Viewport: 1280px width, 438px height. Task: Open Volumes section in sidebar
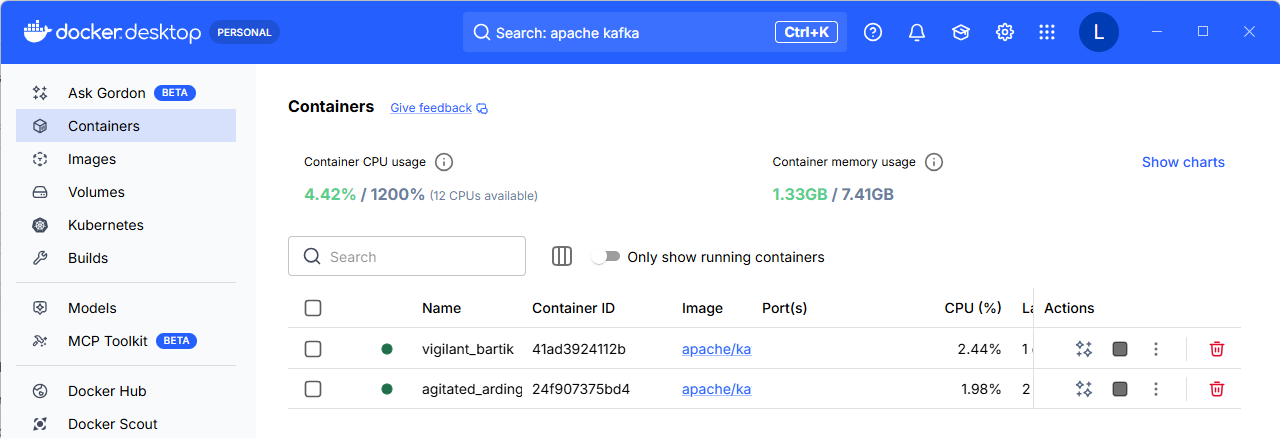coord(96,192)
